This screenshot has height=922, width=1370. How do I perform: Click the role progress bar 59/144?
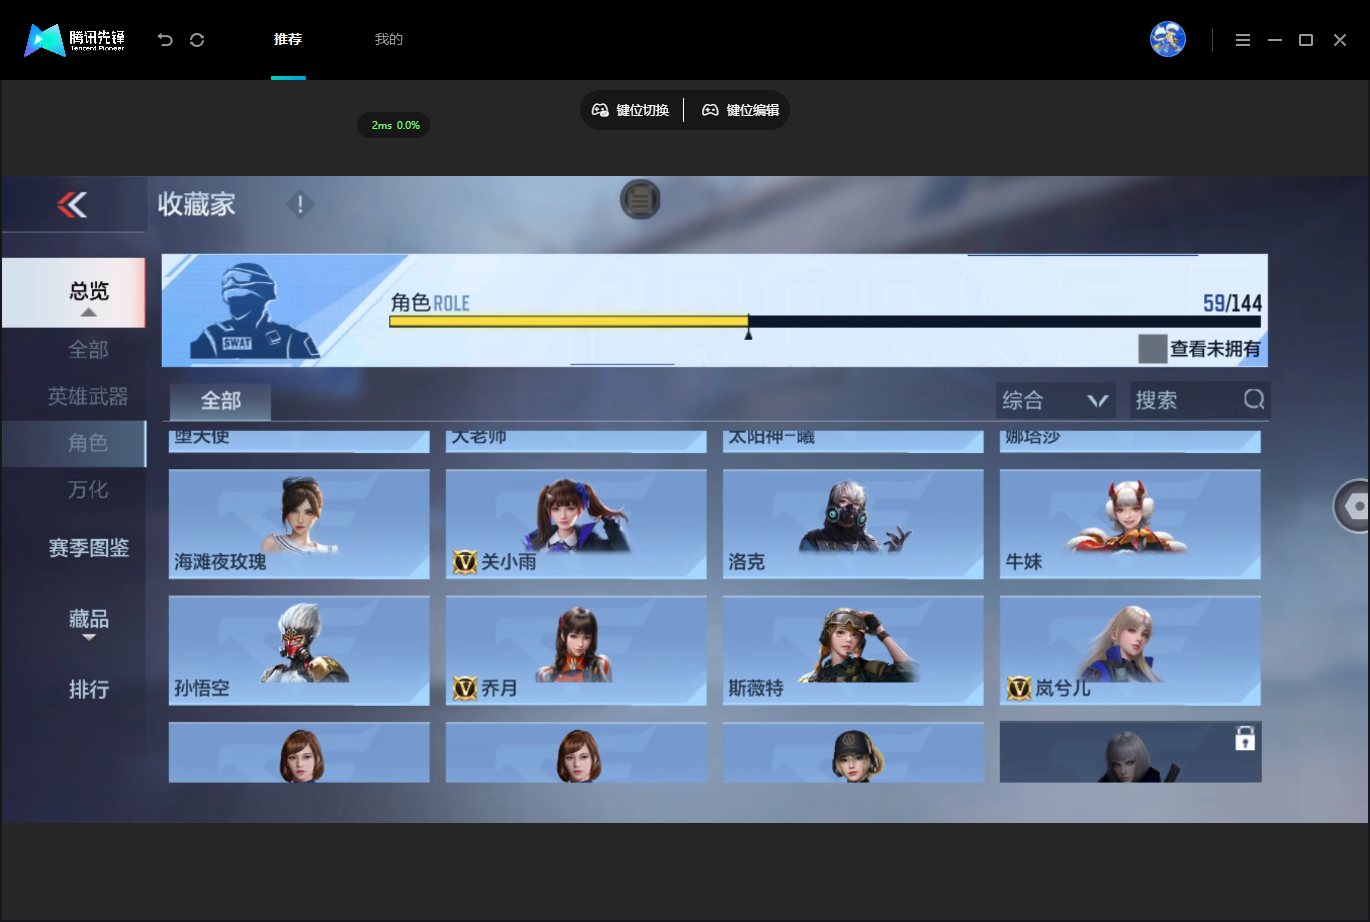tap(825, 321)
